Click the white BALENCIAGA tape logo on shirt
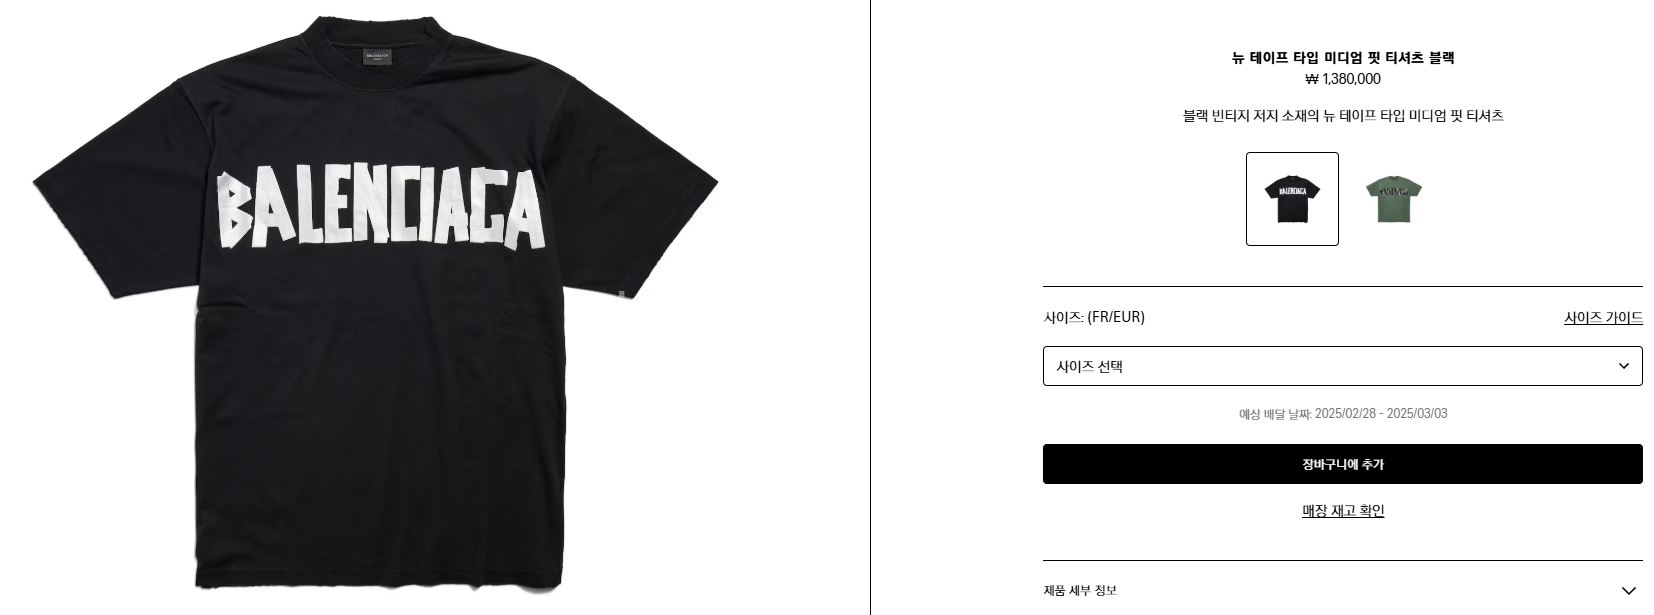The height and width of the screenshot is (615, 1654). click(381, 208)
